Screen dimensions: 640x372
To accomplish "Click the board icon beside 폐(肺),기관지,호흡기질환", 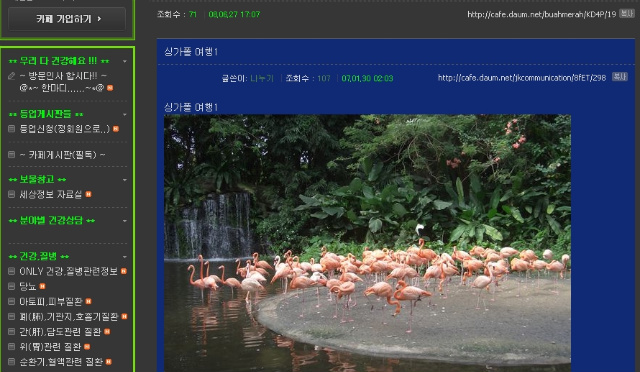I will [12, 316].
